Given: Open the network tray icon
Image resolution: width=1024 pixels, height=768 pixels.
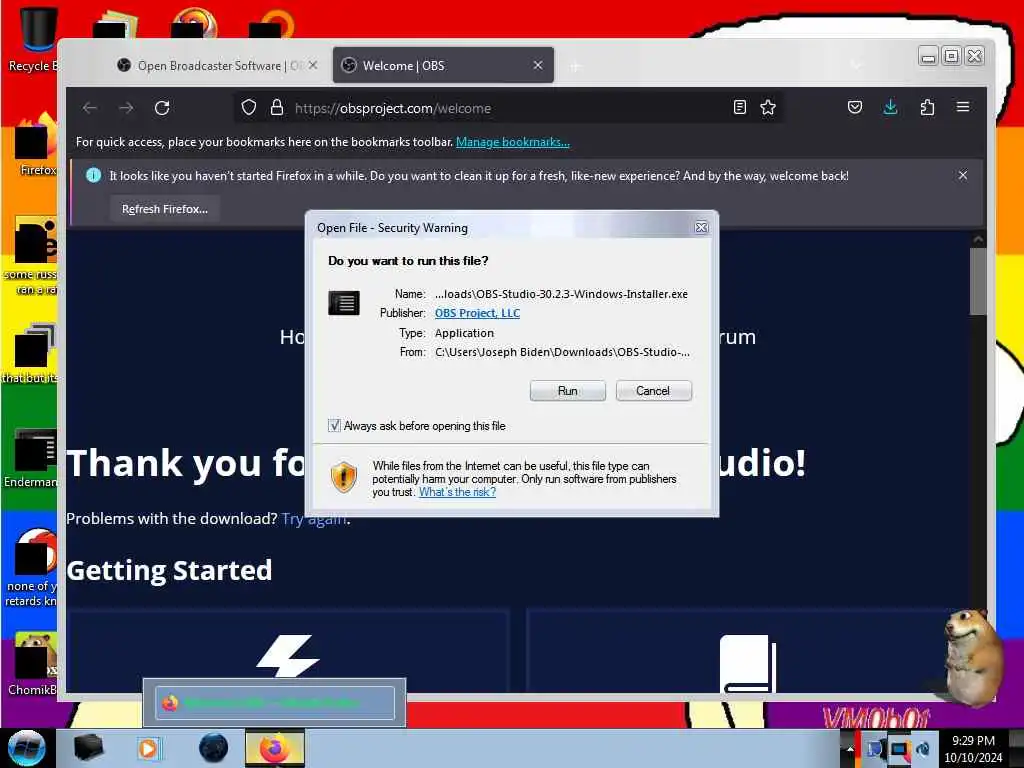Looking at the screenshot, I should [899, 749].
